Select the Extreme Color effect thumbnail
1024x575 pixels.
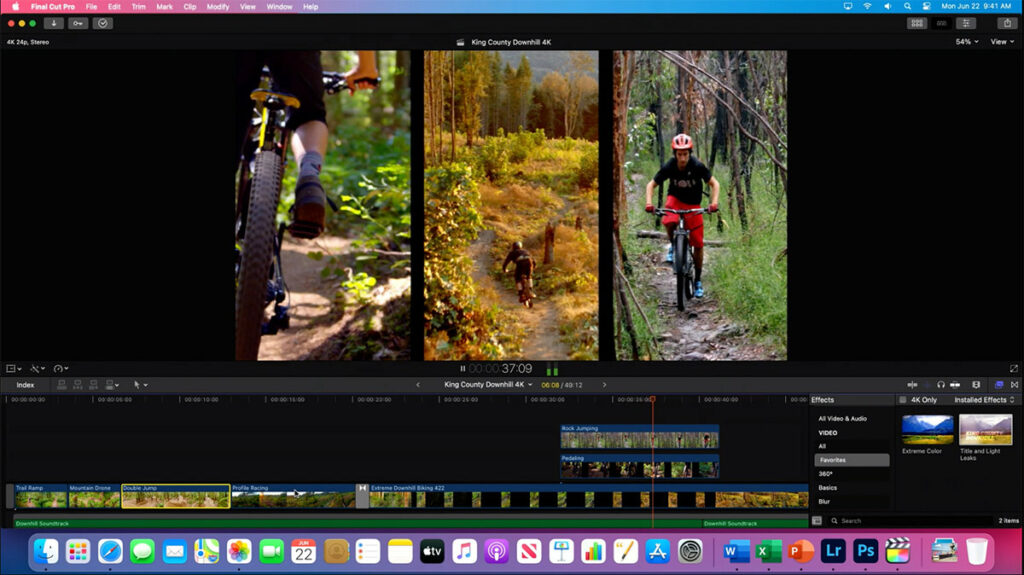927,429
